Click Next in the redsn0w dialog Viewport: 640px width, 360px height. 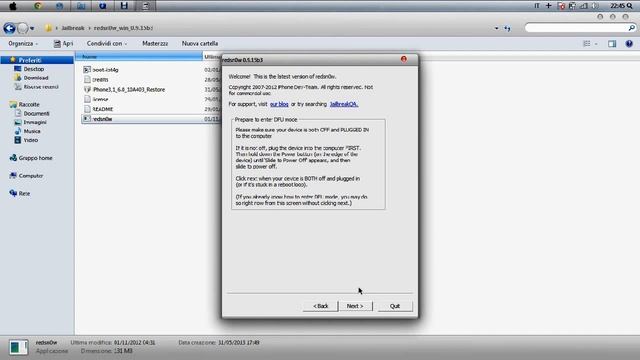(355, 306)
